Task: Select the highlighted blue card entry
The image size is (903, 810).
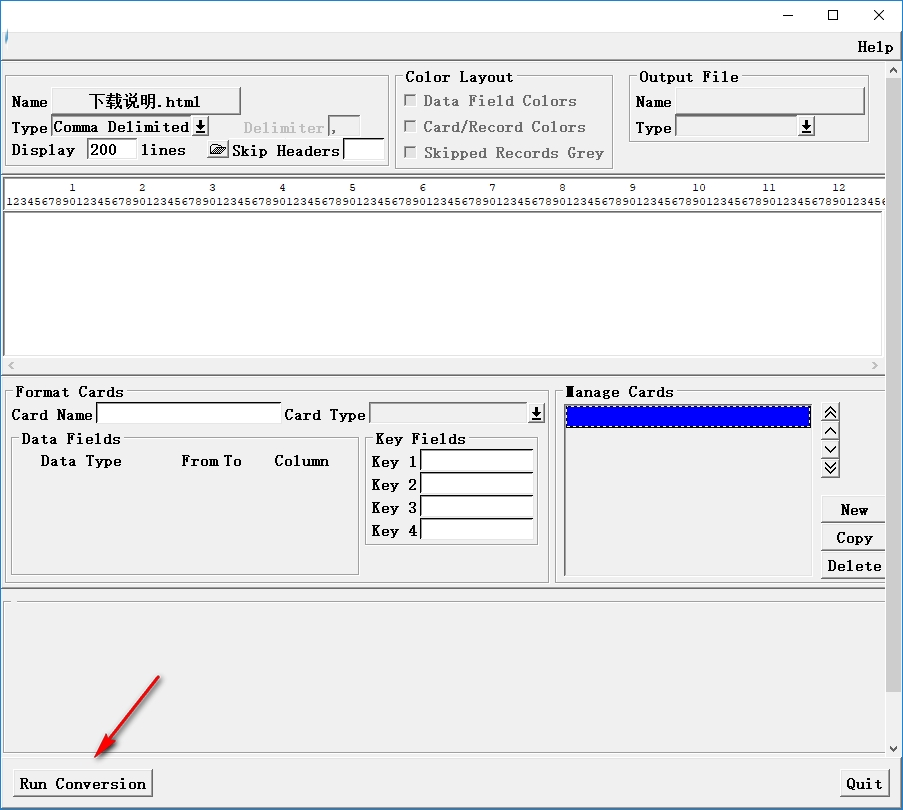Action: [x=688, y=416]
